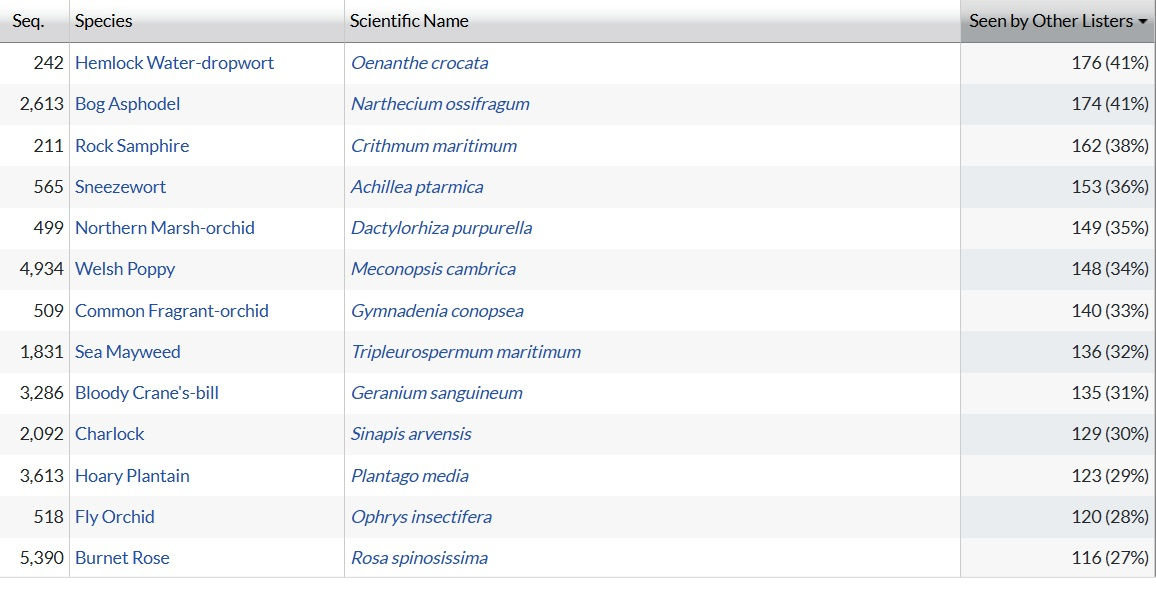Click Common Fragrant-orchid species link
Viewport: 1156px width, 599px height.
click(x=172, y=311)
